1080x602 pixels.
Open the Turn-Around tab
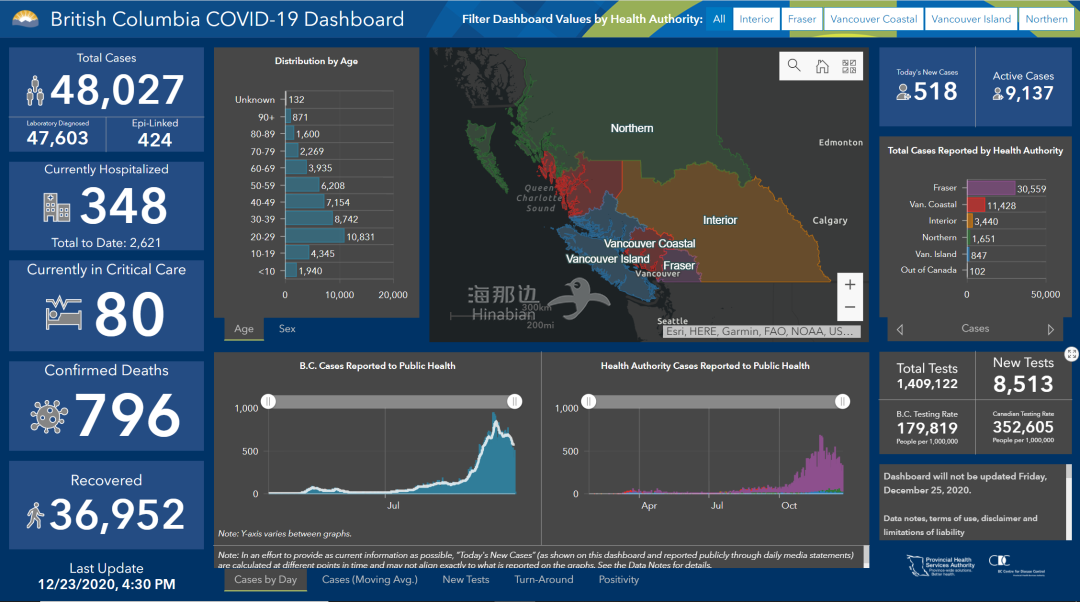click(x=543, y=579)
